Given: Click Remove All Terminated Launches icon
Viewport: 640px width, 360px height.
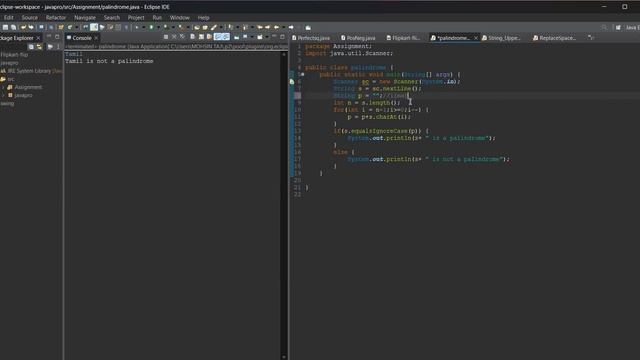Looking at the screenshot, I should coord(182,37).
